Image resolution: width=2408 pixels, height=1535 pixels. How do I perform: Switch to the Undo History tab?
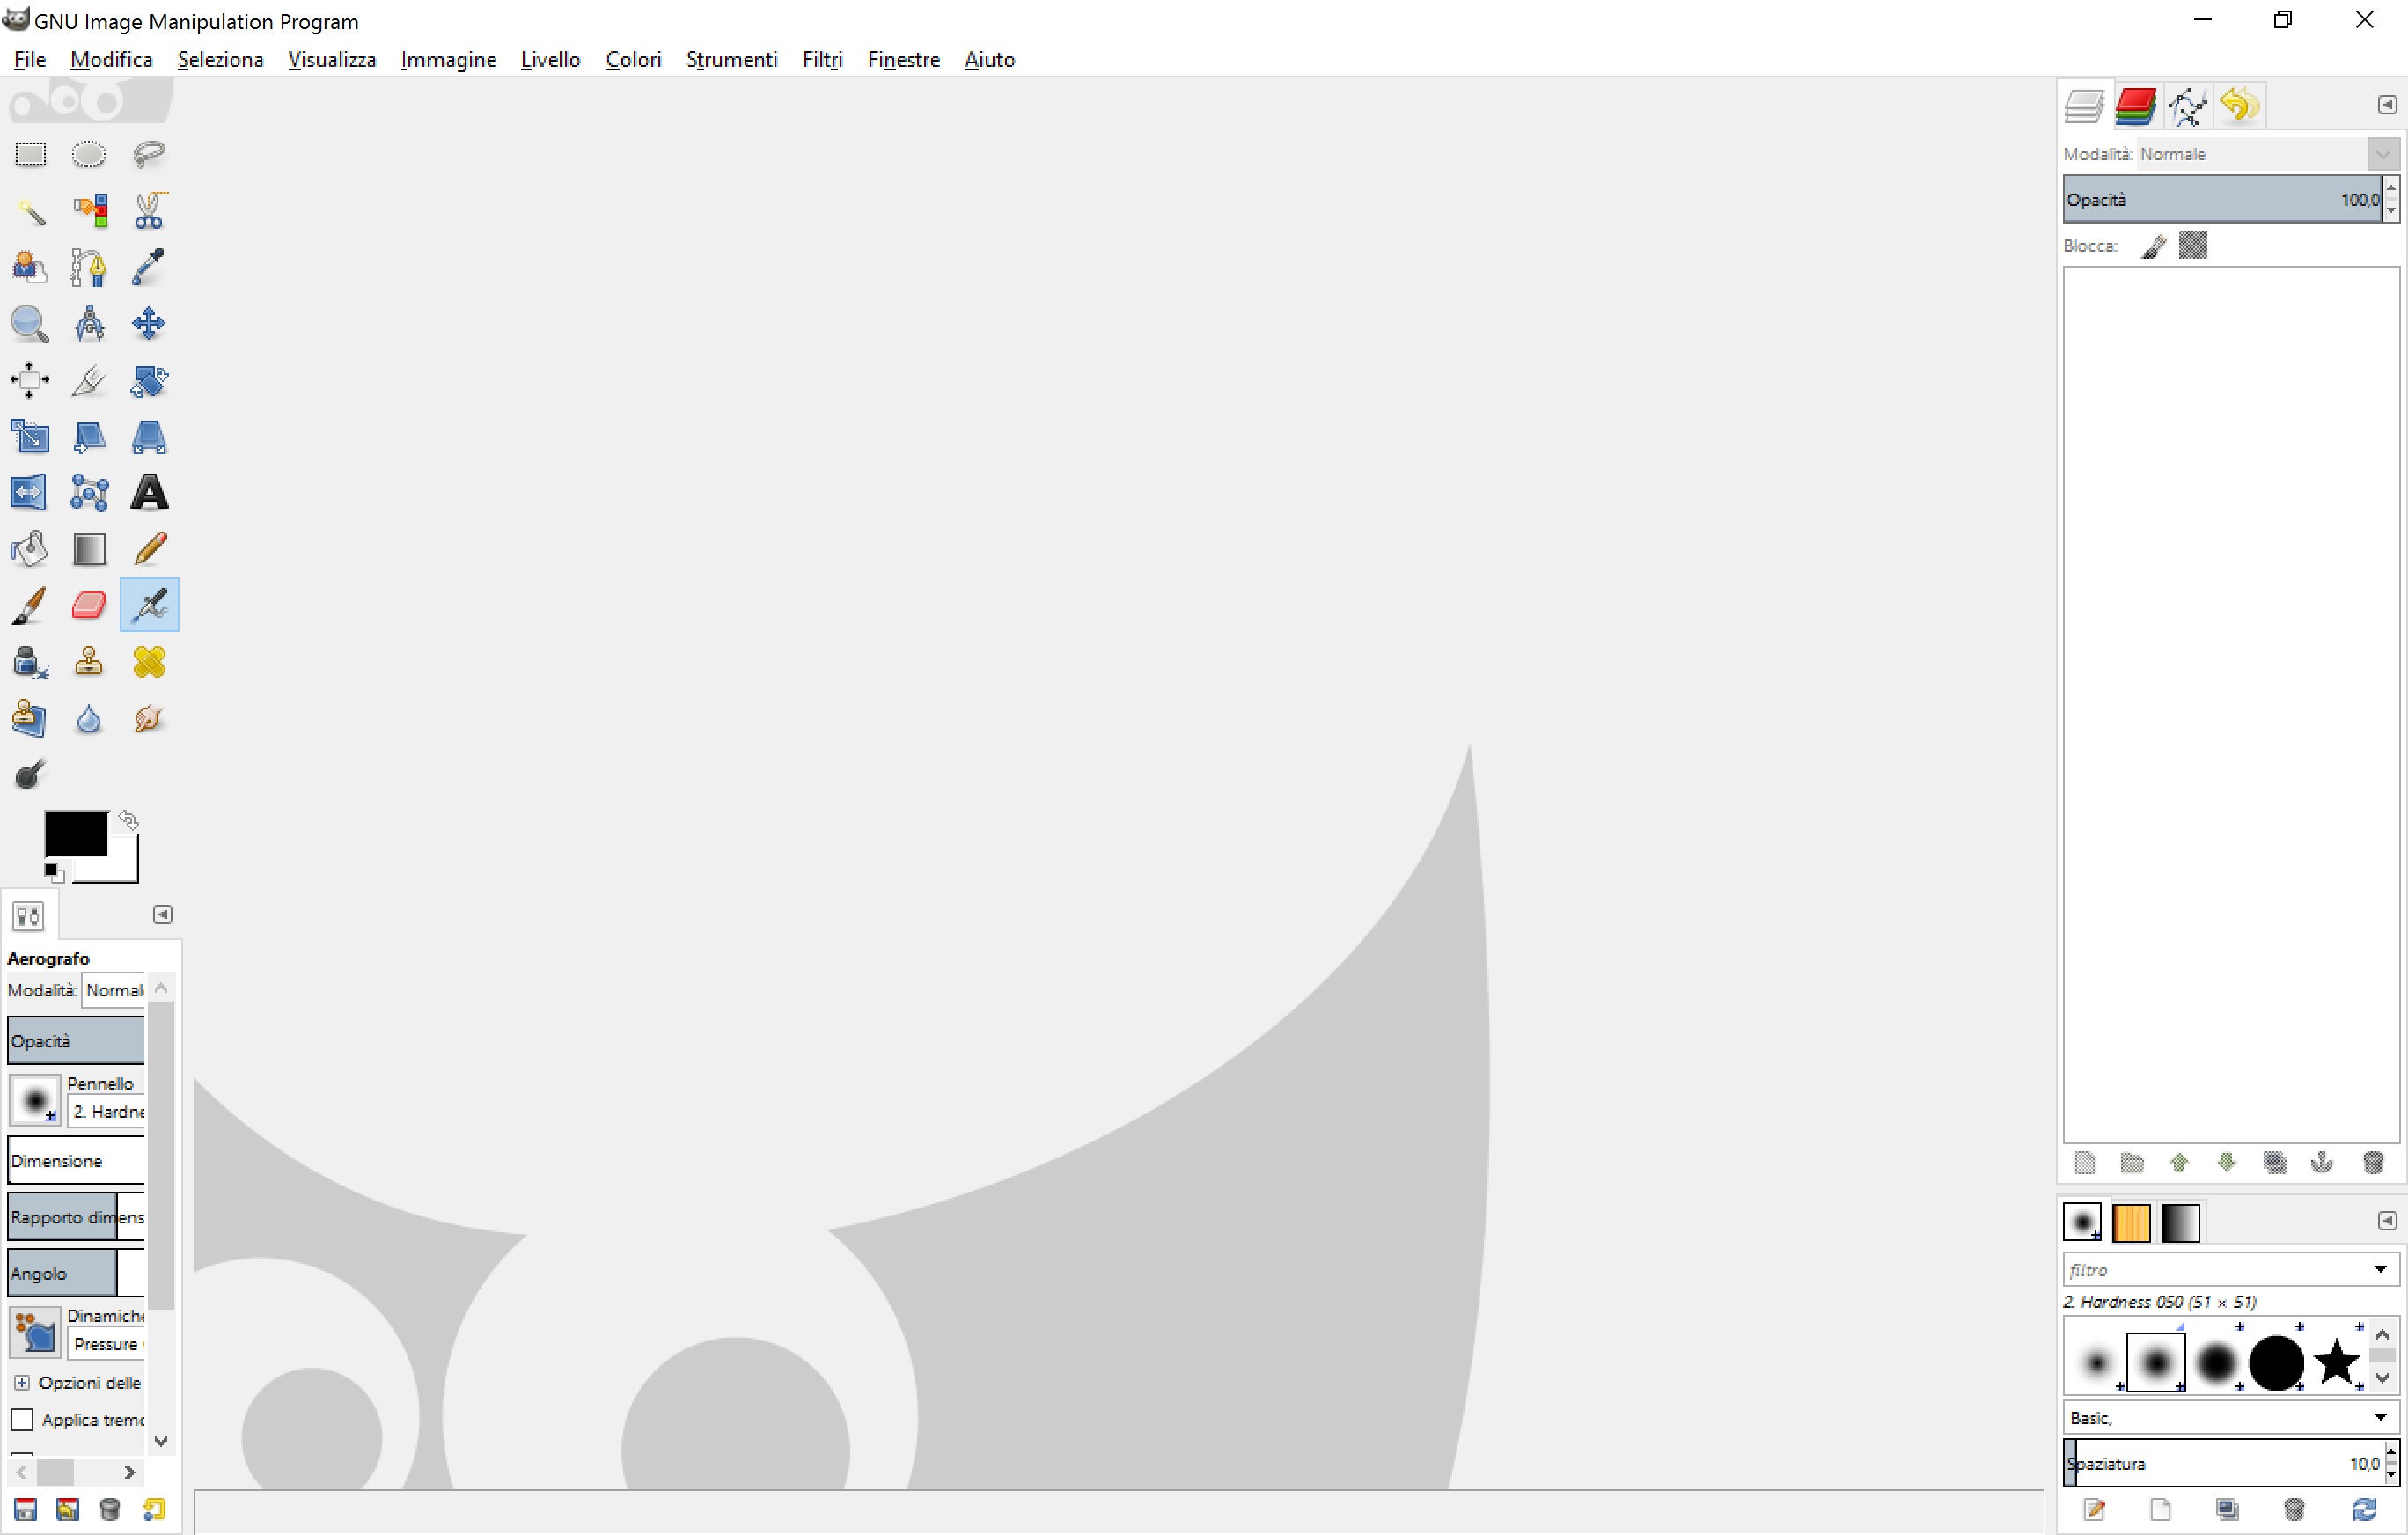click(2239, 105)
